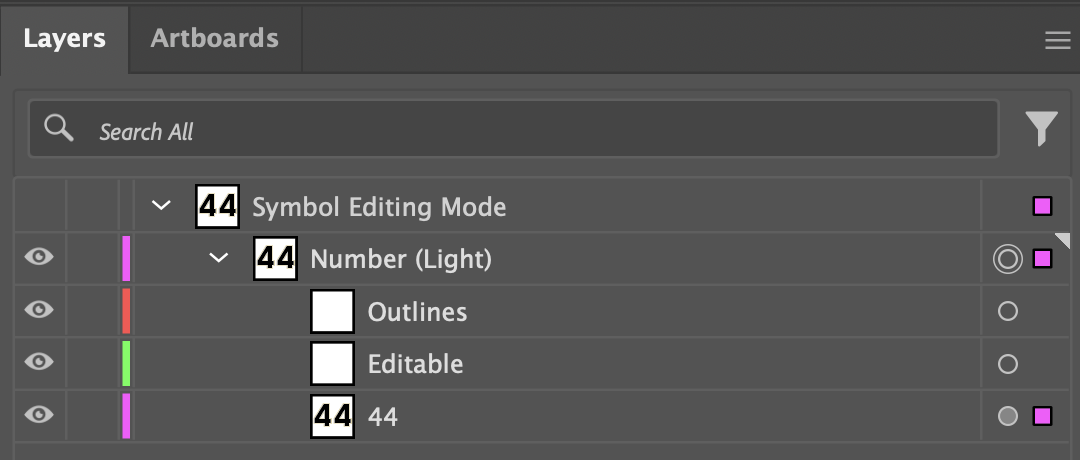Click the Editable layer target circle
Screen dimensions: 1080x460
click(x=1007, y=364)
